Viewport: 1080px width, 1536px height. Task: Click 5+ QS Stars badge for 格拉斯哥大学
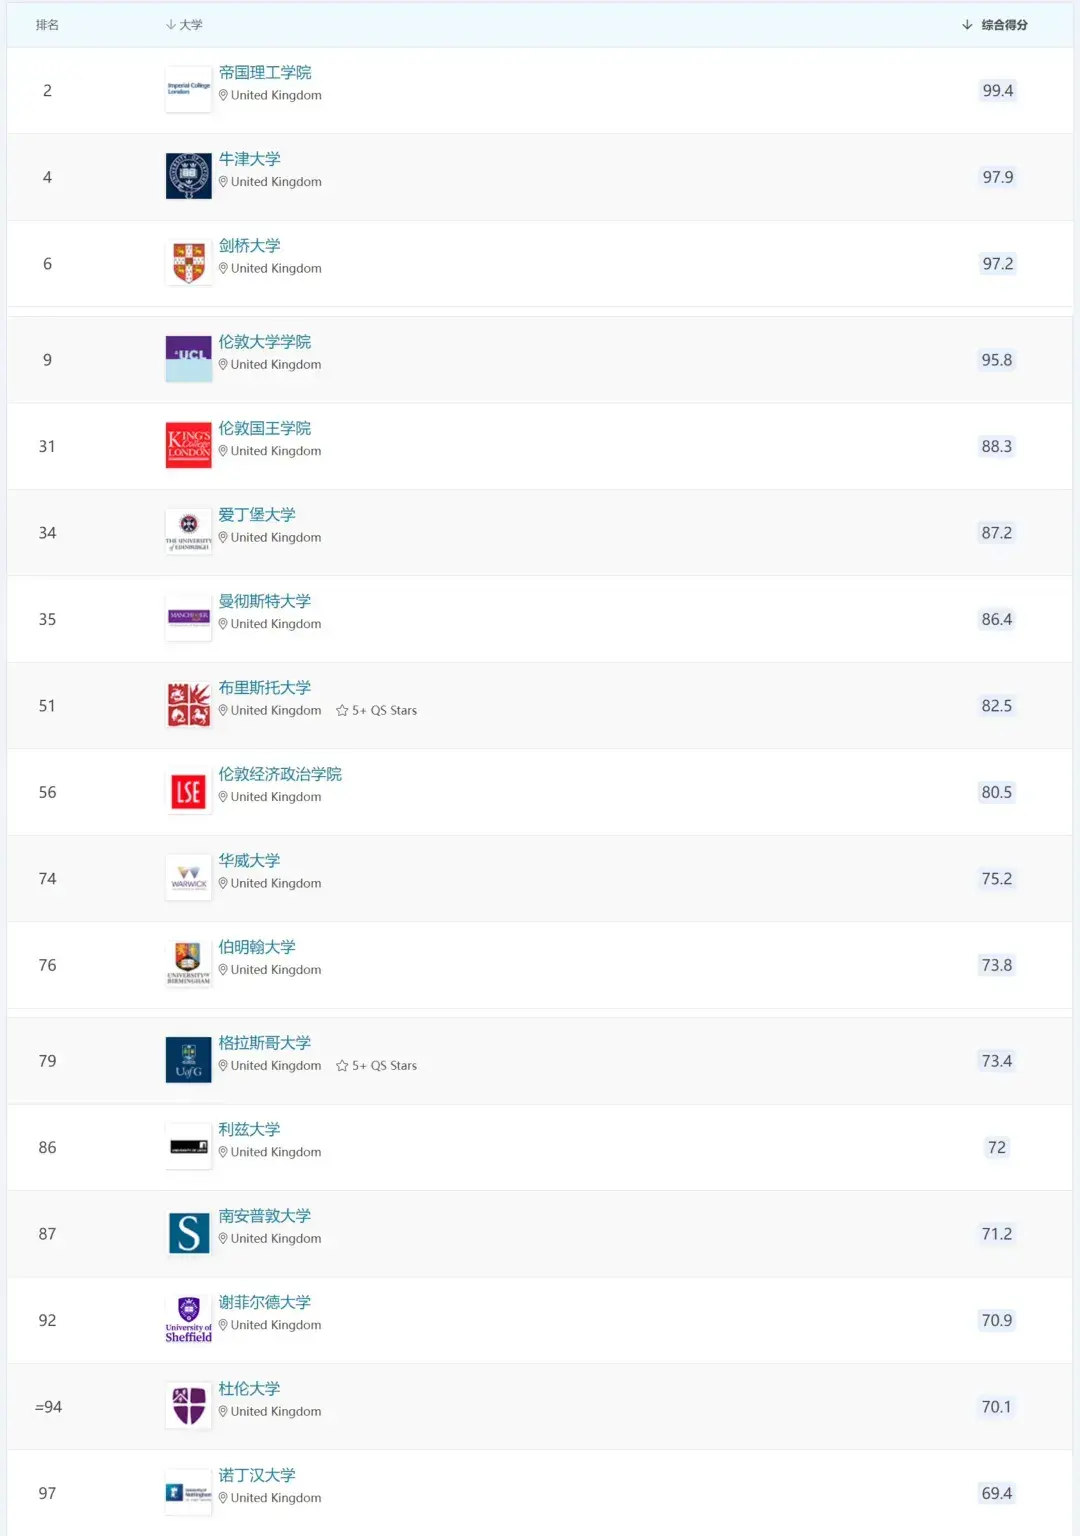pos(377,1065)
